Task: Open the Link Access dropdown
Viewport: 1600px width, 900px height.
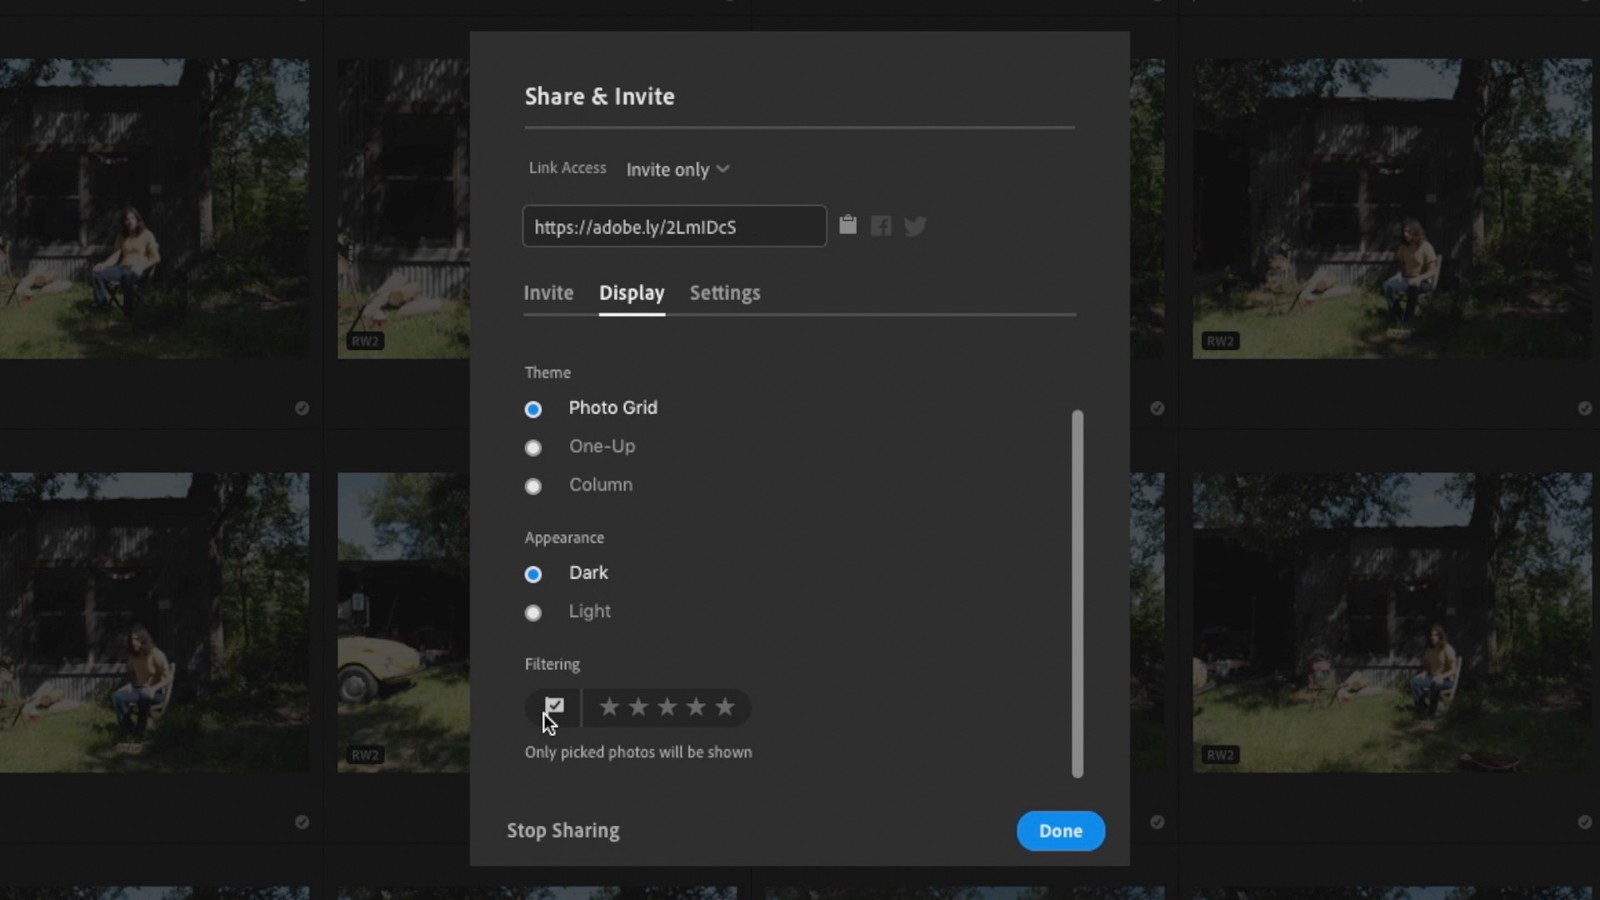Action: click(x=678, y=170)
